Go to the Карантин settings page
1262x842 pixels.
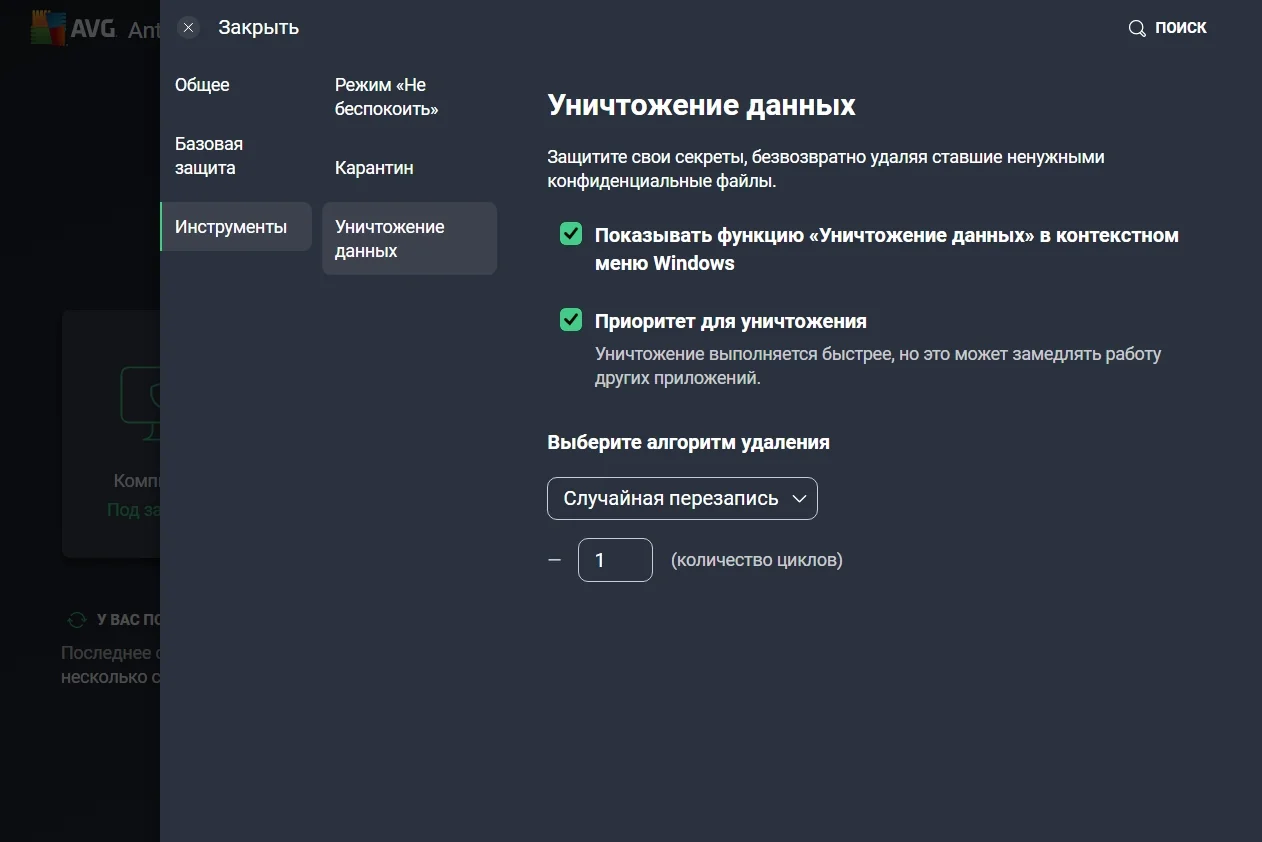tap(374, 168)
